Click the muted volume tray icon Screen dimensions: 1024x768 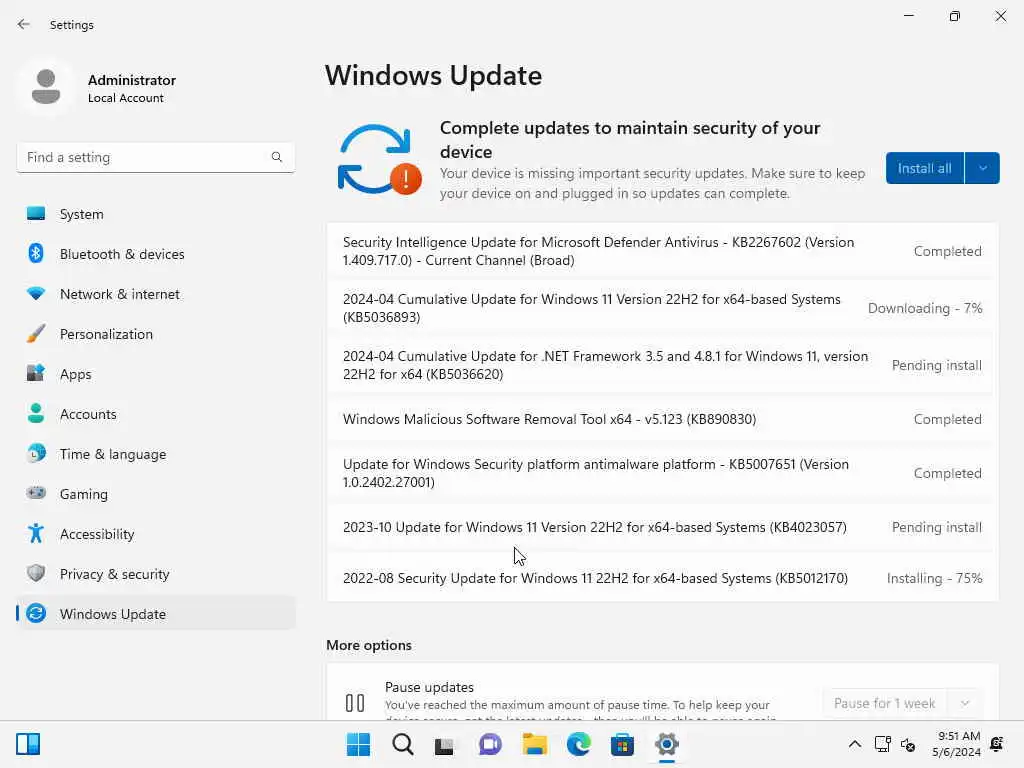908,744
